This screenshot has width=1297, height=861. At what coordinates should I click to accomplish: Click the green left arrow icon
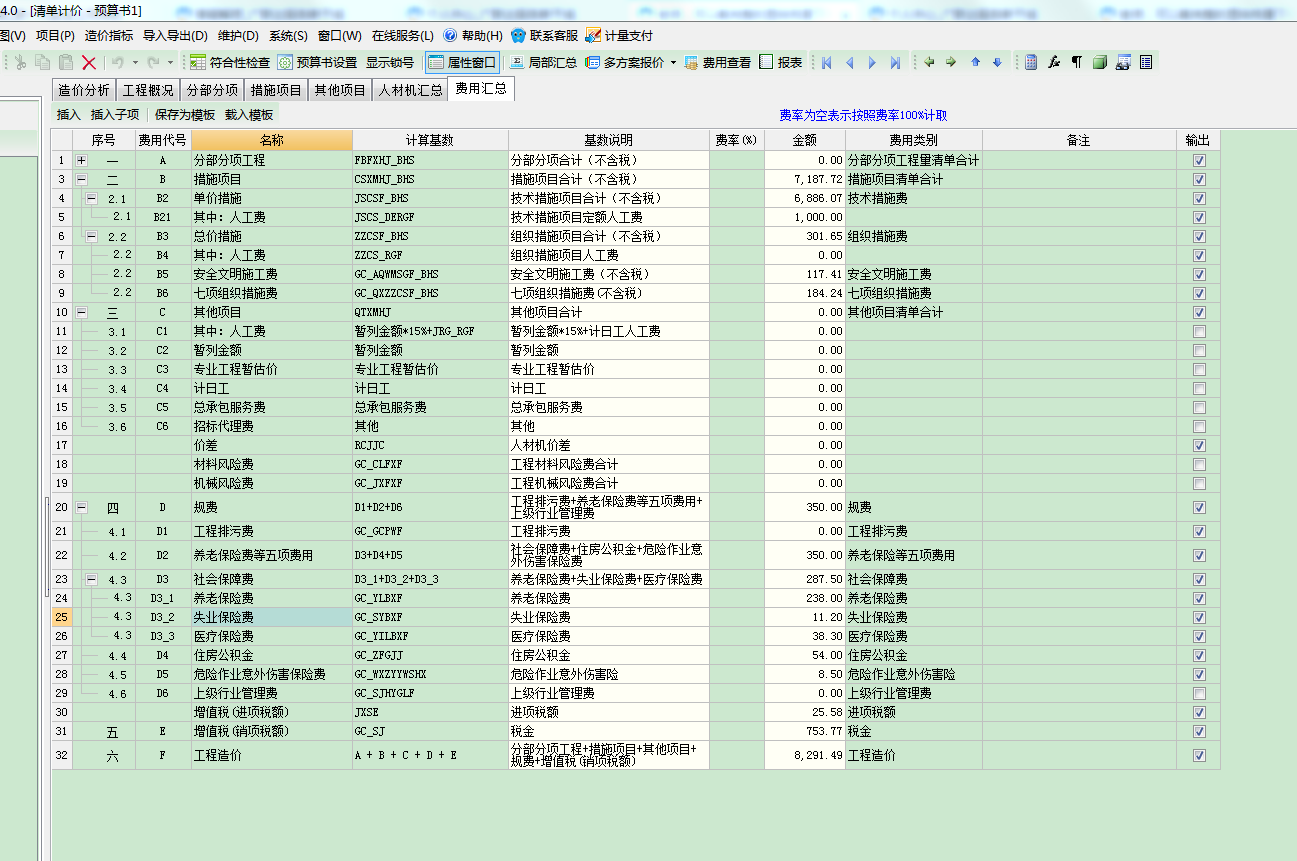929,62
